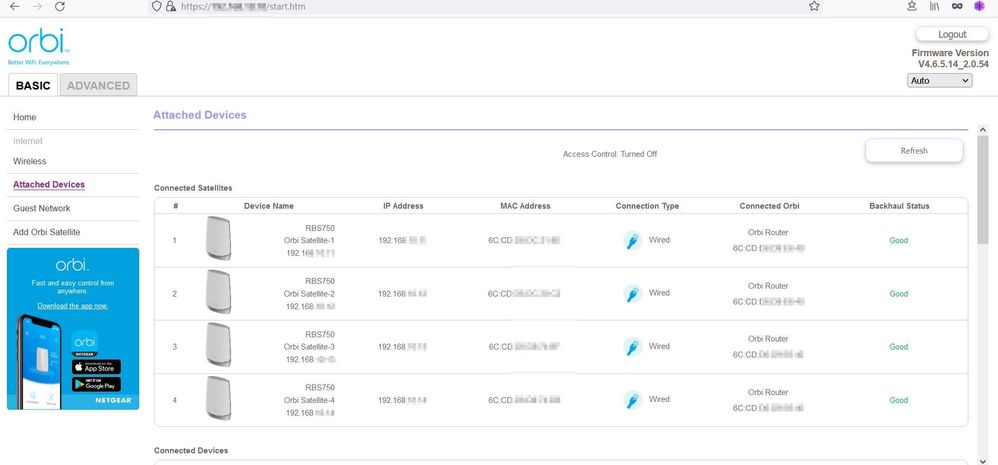Click the Good backhaul status for Satellite-2
998x465 pixels.
click(899, 294)
